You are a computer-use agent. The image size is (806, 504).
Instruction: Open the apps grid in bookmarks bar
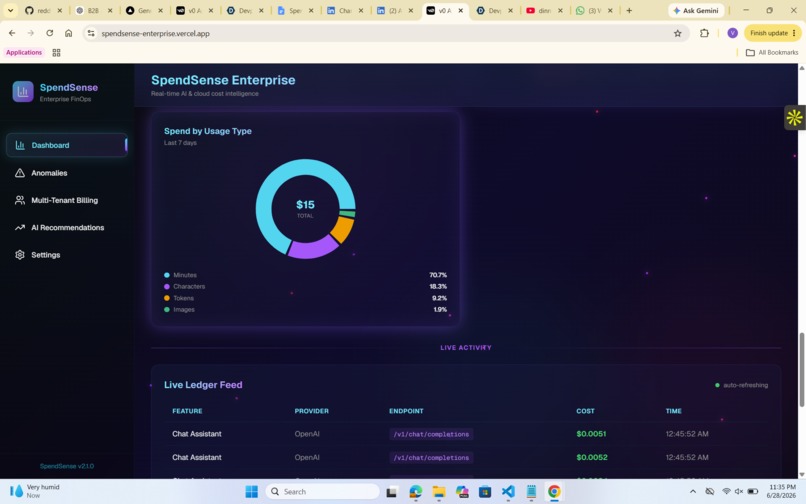point(57,52)
